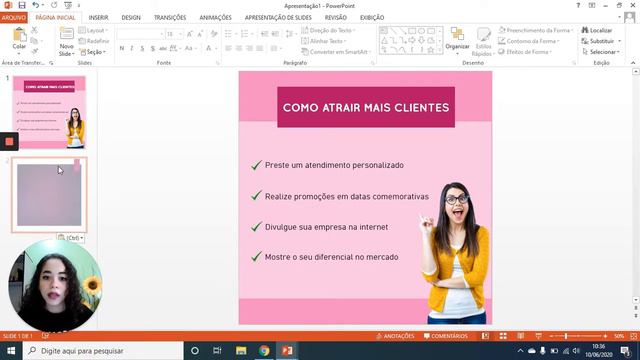Screen dimensions: 640x360
Task: Toggle underline formatting
Action: (142, 48)
